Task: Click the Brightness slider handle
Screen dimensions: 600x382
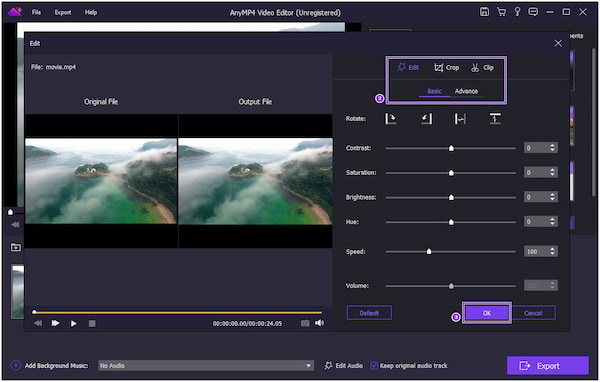Action: (x=451, y=198)
